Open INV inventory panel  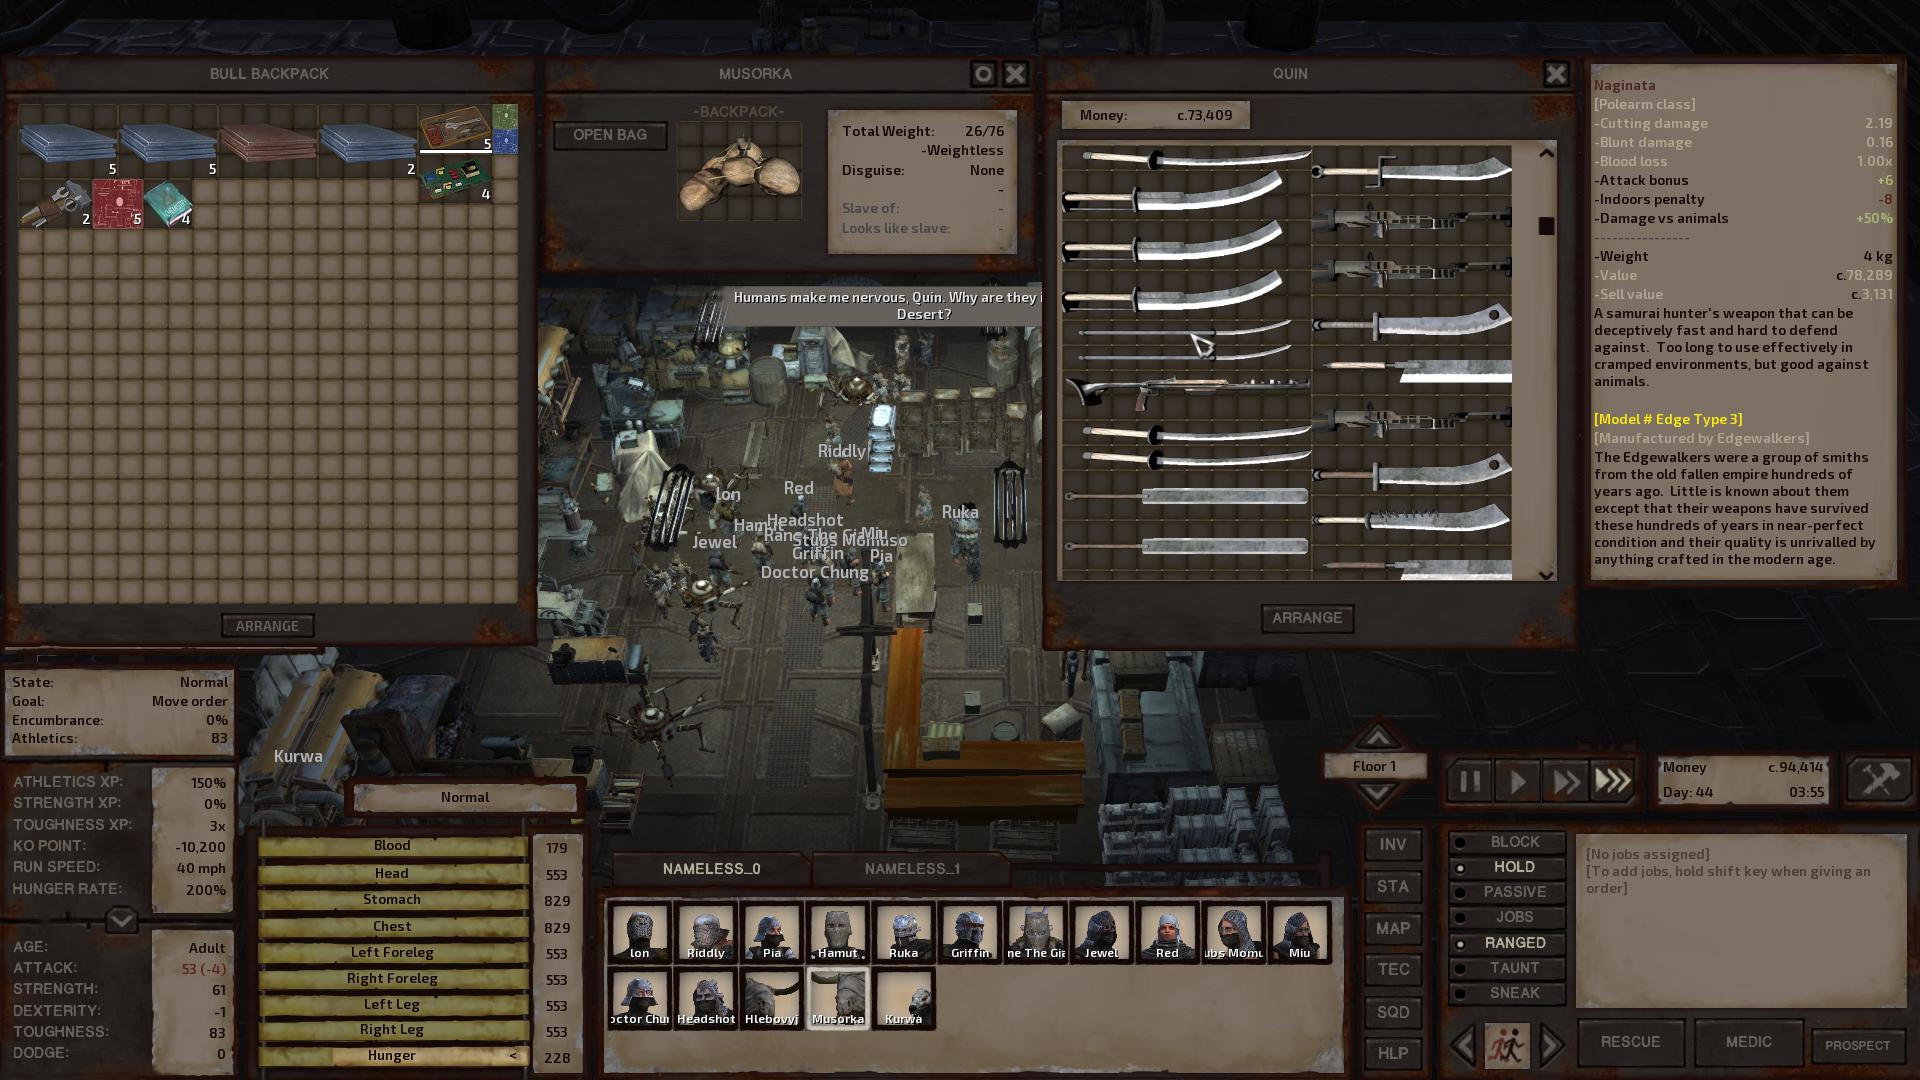1393,845
